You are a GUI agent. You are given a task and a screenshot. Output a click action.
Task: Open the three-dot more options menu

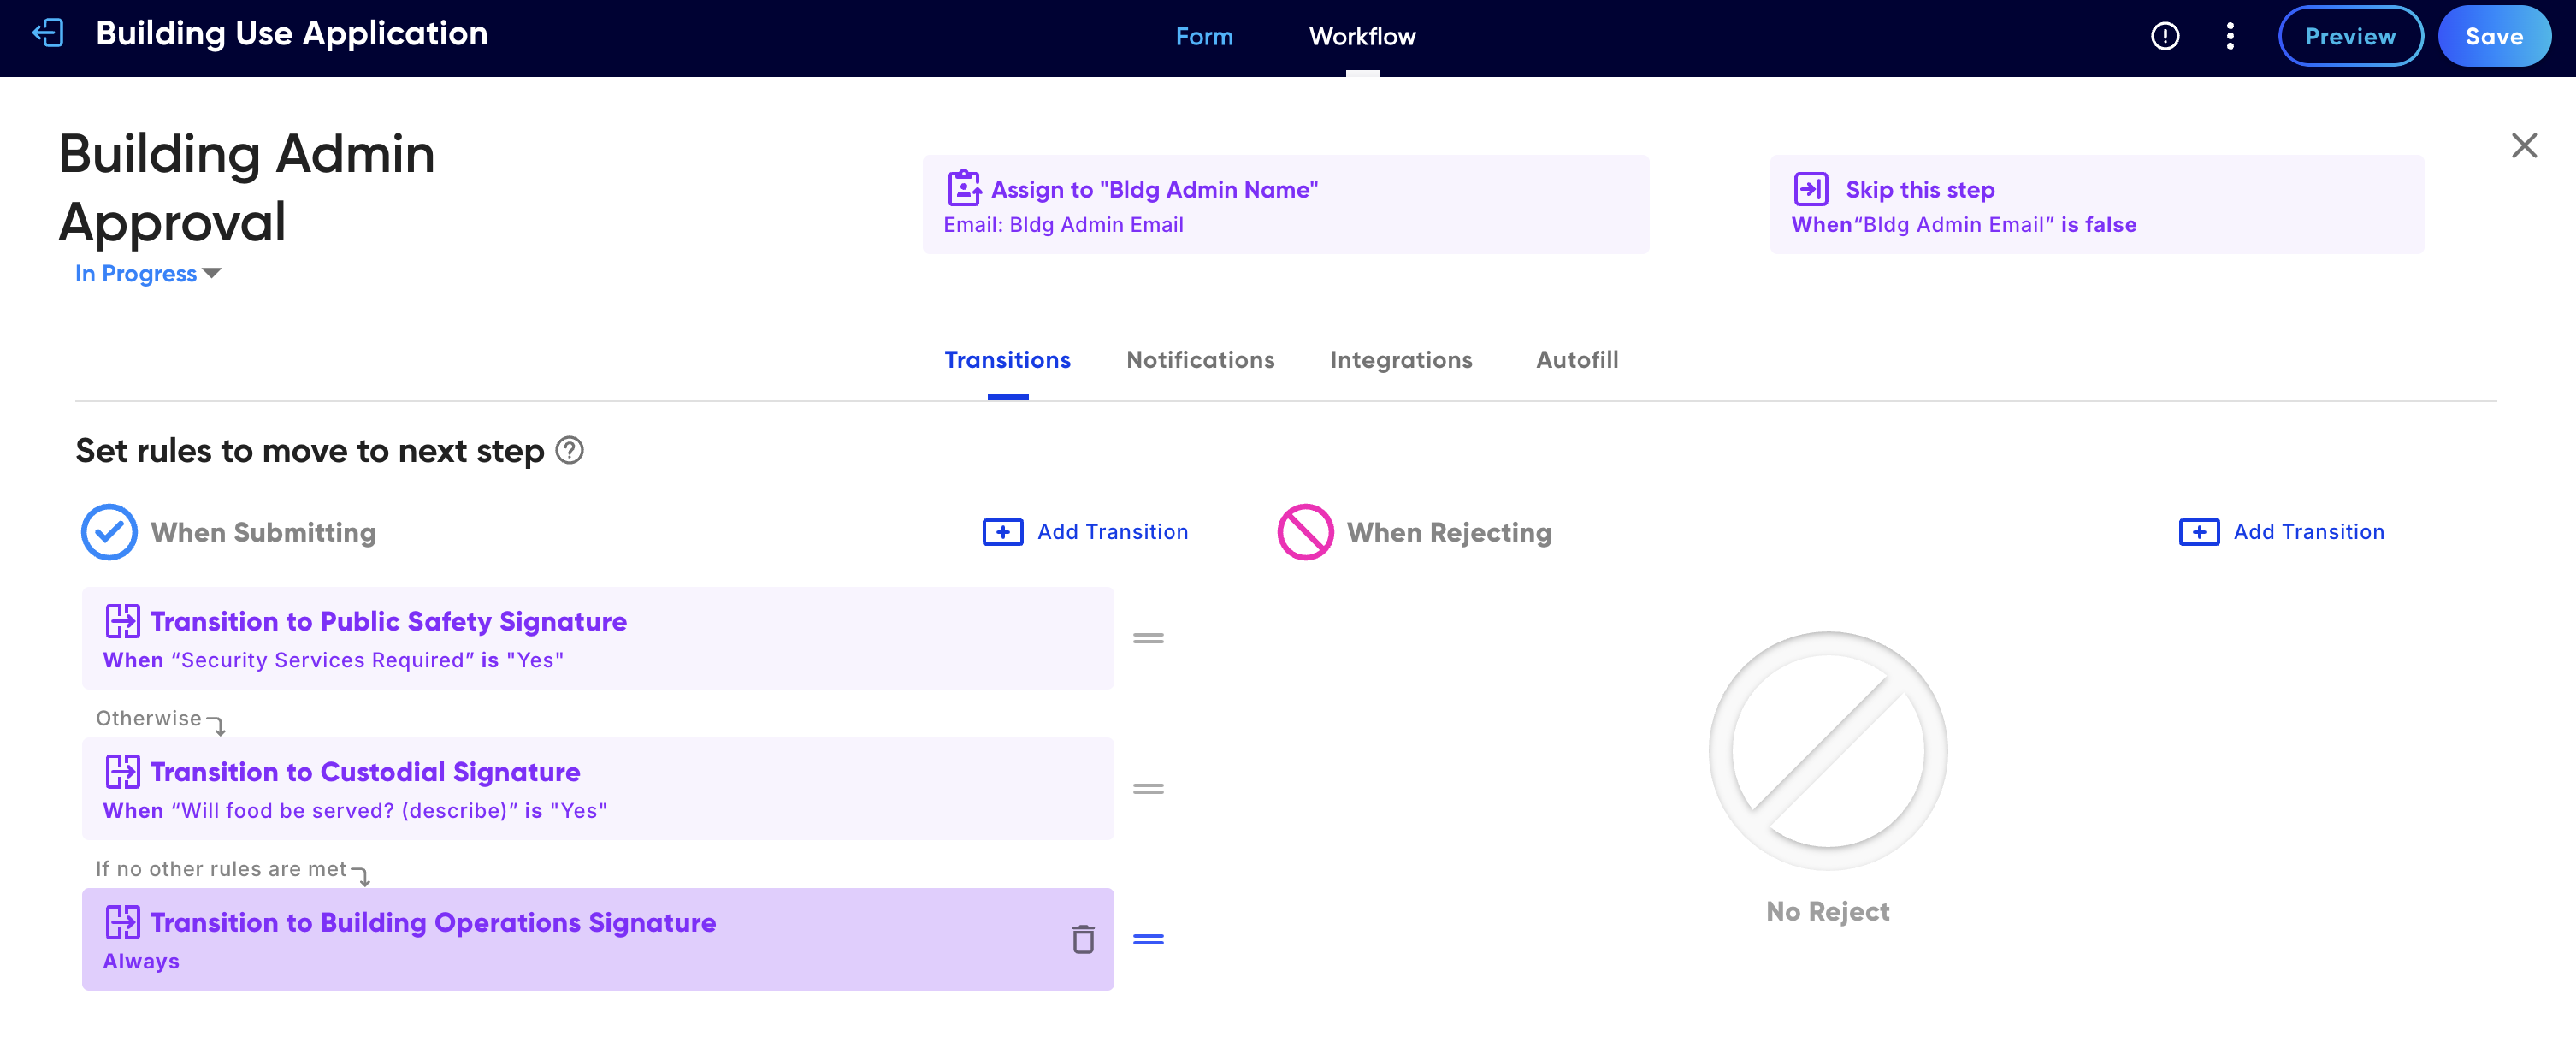coord(2230,37)
